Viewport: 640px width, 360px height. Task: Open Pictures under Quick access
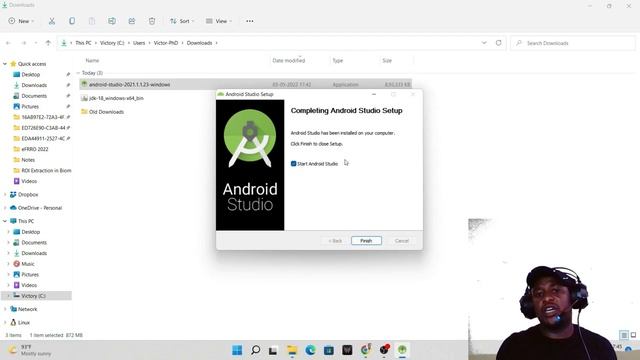[30, 107]
